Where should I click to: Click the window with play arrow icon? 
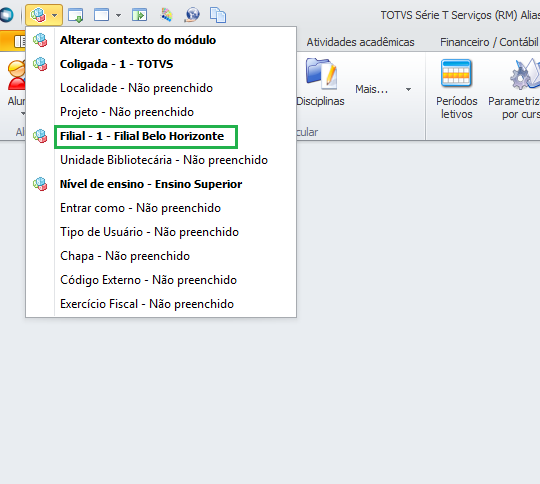pos(139,16)
